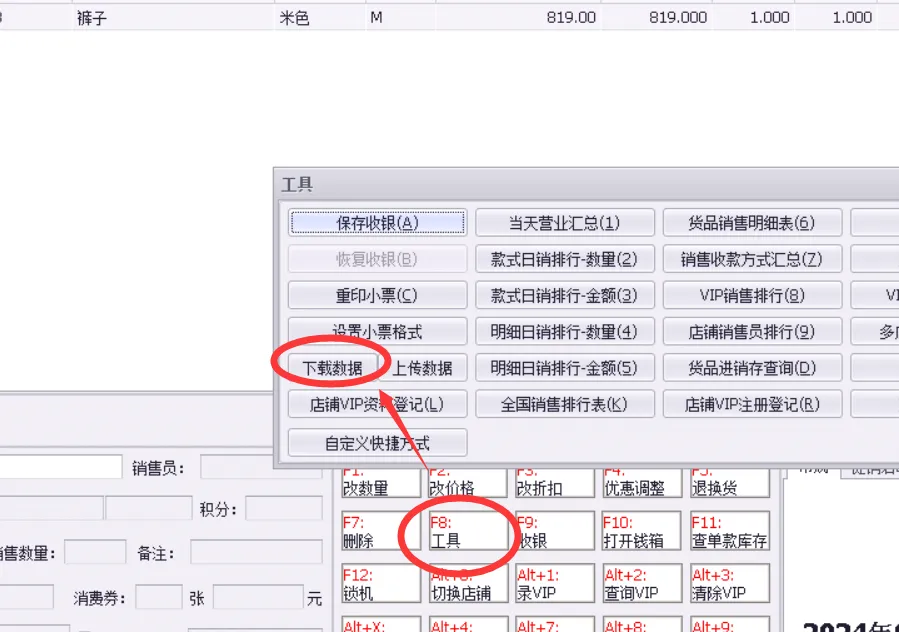Screen dimensions: 899x632
Task: Click 重印小票(C) to reprint receipt
Action: tap(377, 295)
